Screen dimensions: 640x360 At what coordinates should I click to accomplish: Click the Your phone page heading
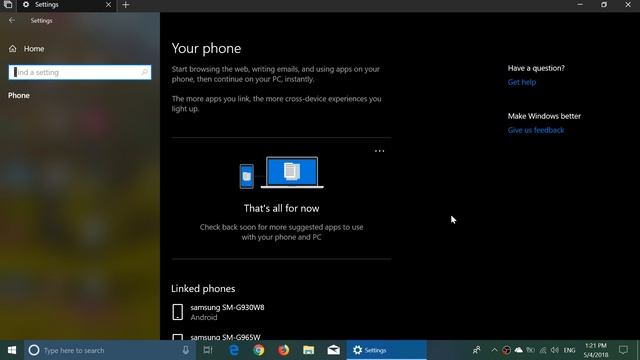tap(206, 49)
